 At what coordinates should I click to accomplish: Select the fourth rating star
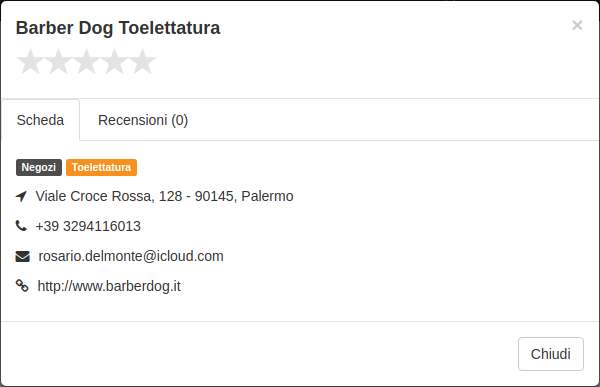tap(114, 61)
